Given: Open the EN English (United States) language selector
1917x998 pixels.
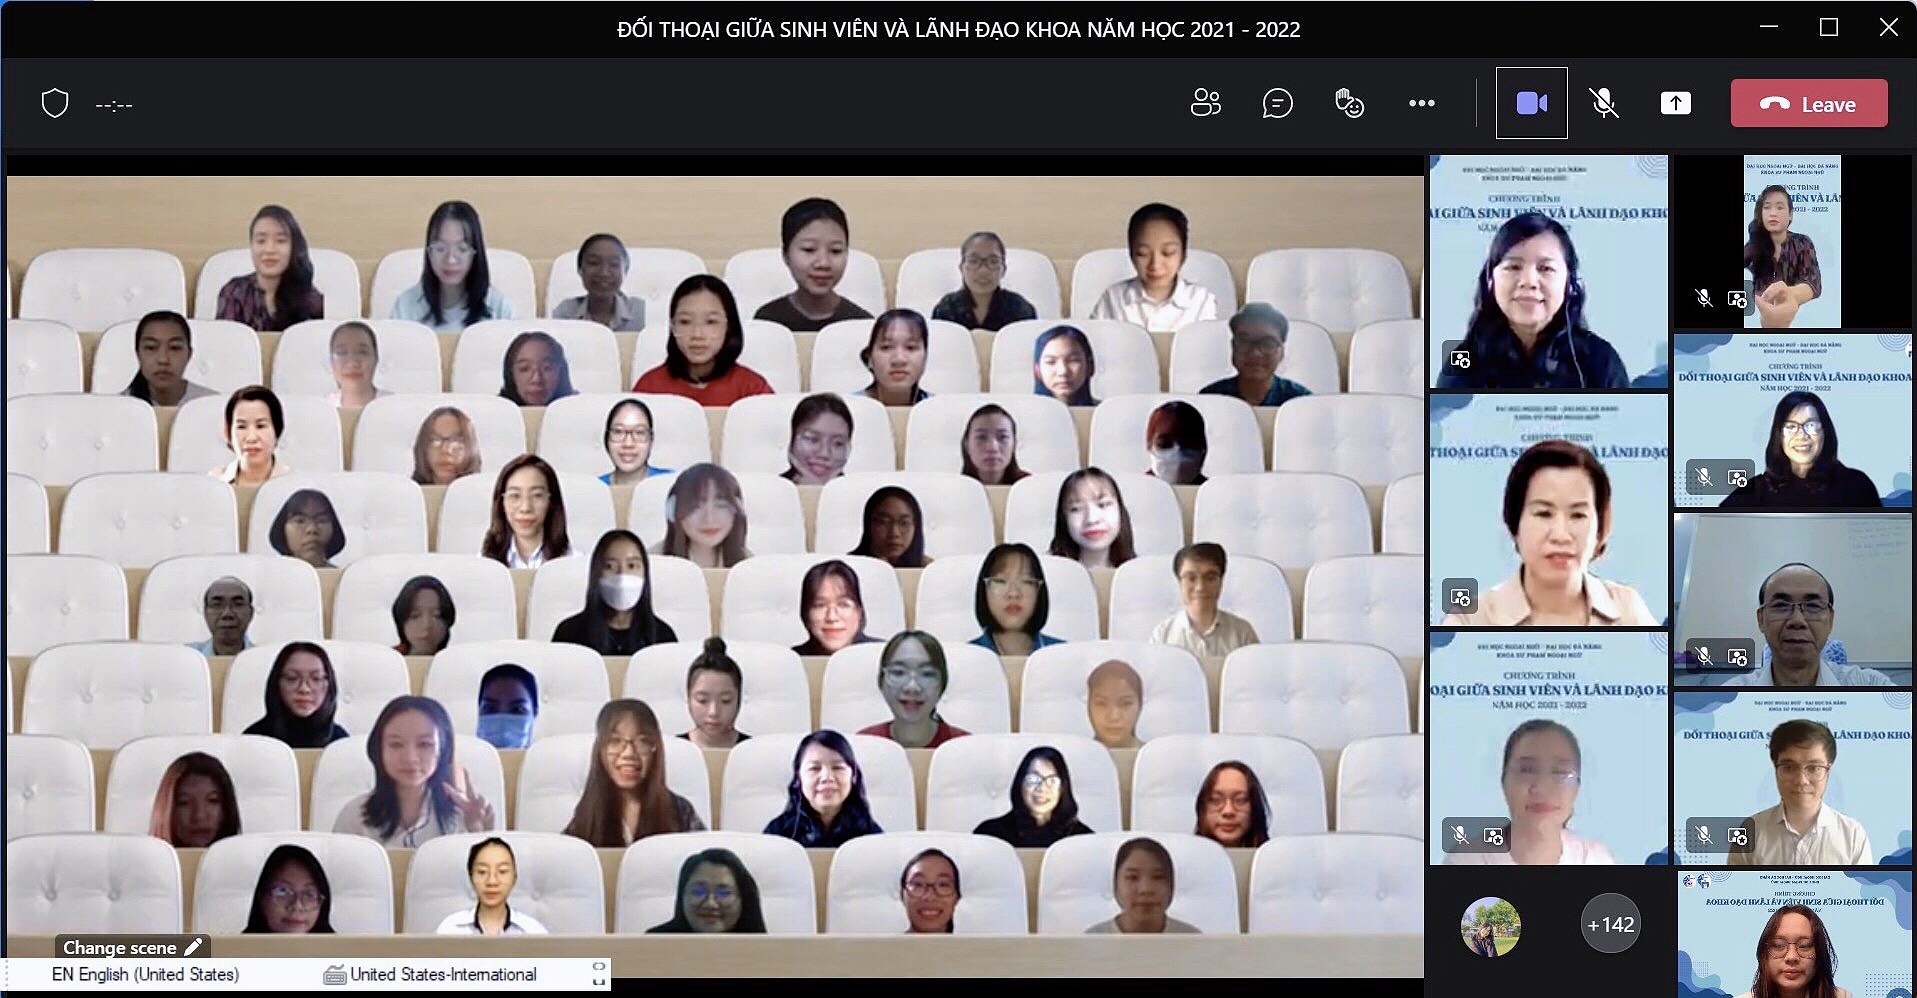Looking at the screenshot, I should 145,974.
